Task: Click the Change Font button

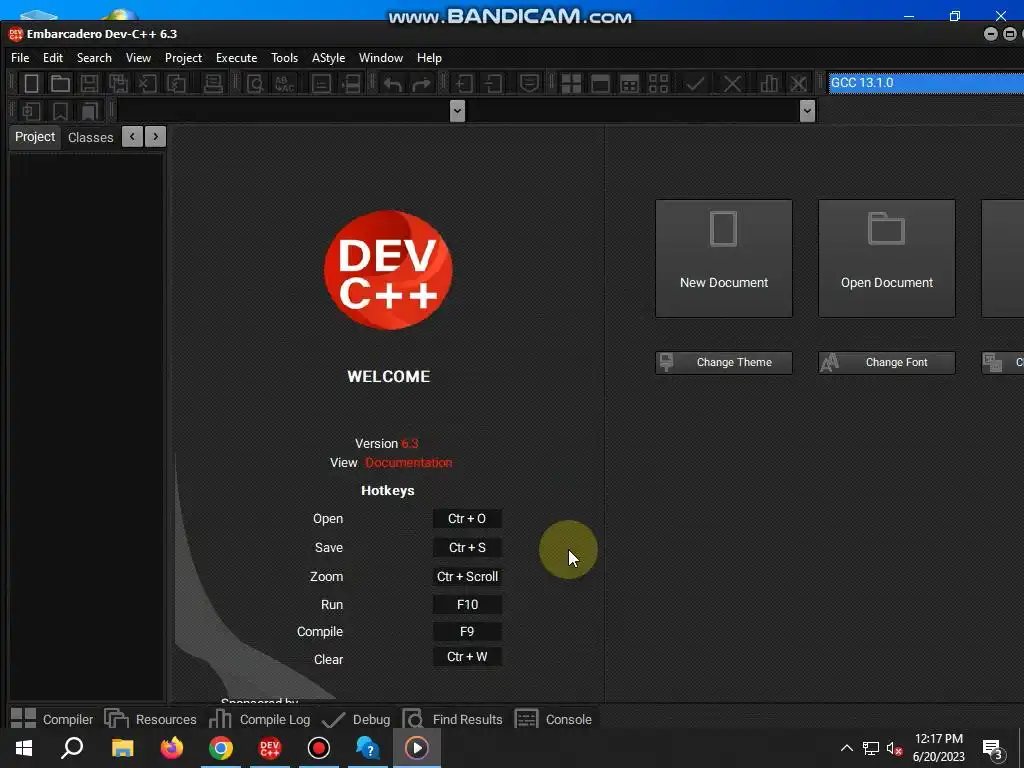Action: [887, 362]
